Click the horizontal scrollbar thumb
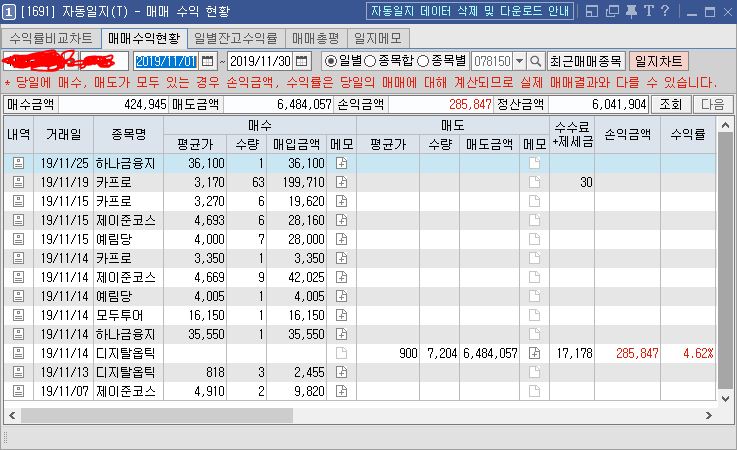Viewport: 737px width, 450px height. (157, 416)
